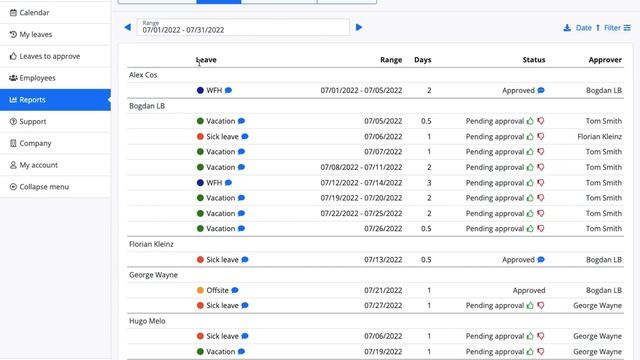The image size is (640, 360).
Task: Reject Hugo Melo's 07/19/2022 Vacation
Action: (x=541, y=351)
